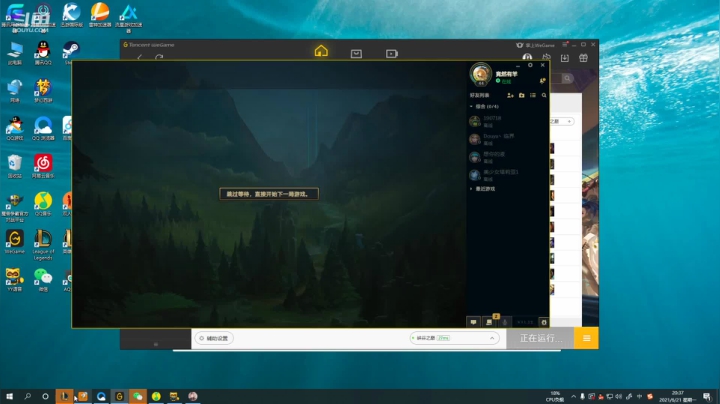
Task: Select the third offline friend
Action: [508, 157]
